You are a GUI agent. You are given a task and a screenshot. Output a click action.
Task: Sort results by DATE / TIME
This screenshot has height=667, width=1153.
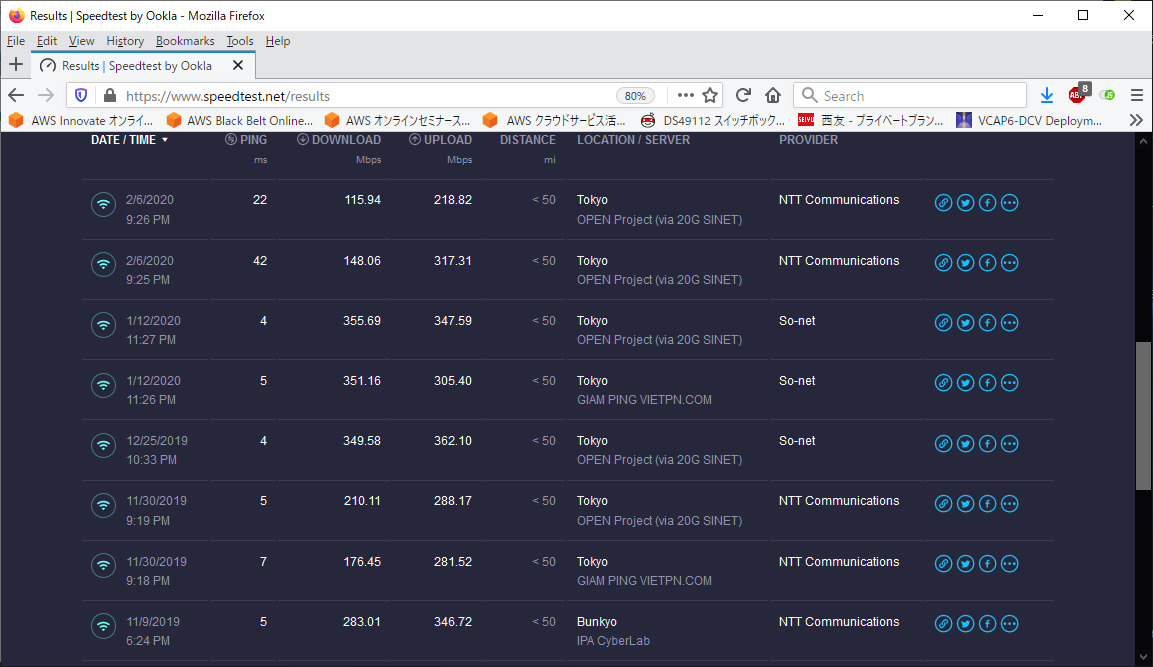point(129,140)
